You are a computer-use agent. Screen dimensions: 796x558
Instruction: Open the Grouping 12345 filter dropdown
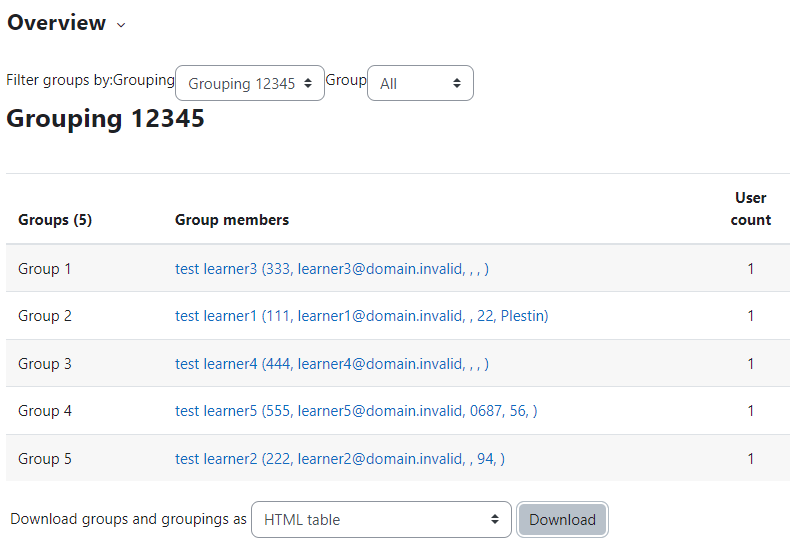(x=250, y=83)
